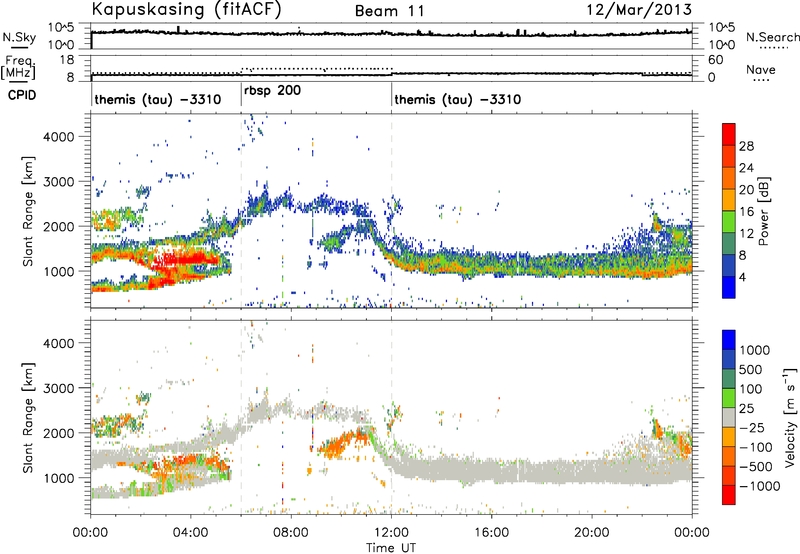
Task: Click Slant Range [km] label of power panel
Action: click(28, 211)
